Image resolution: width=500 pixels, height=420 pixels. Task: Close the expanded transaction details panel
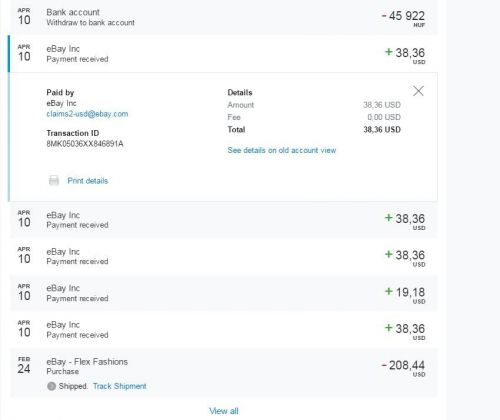coord(418,91)
